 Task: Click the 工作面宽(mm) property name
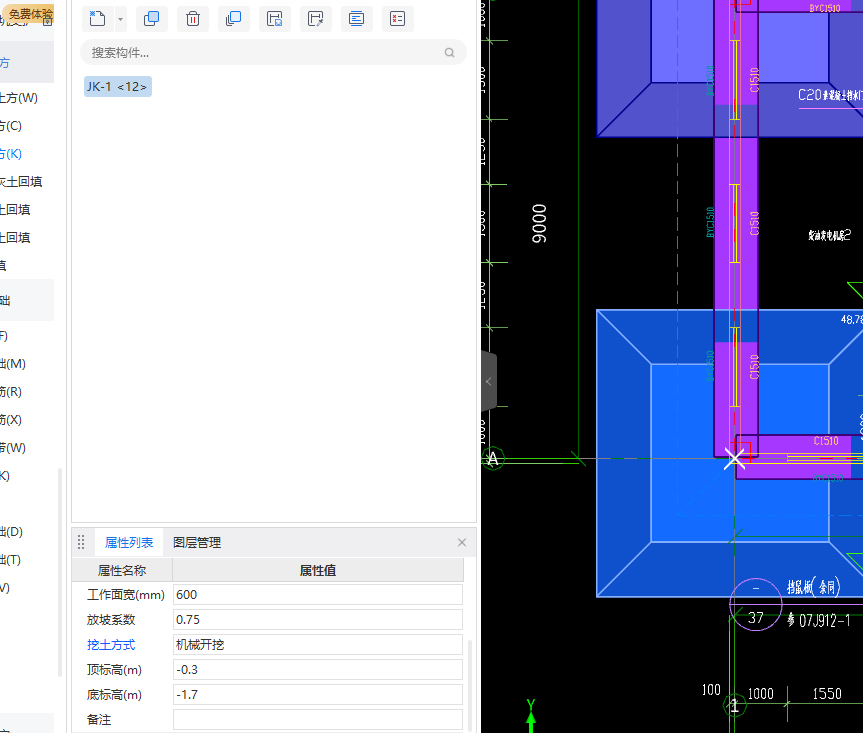tap(126, 595)
